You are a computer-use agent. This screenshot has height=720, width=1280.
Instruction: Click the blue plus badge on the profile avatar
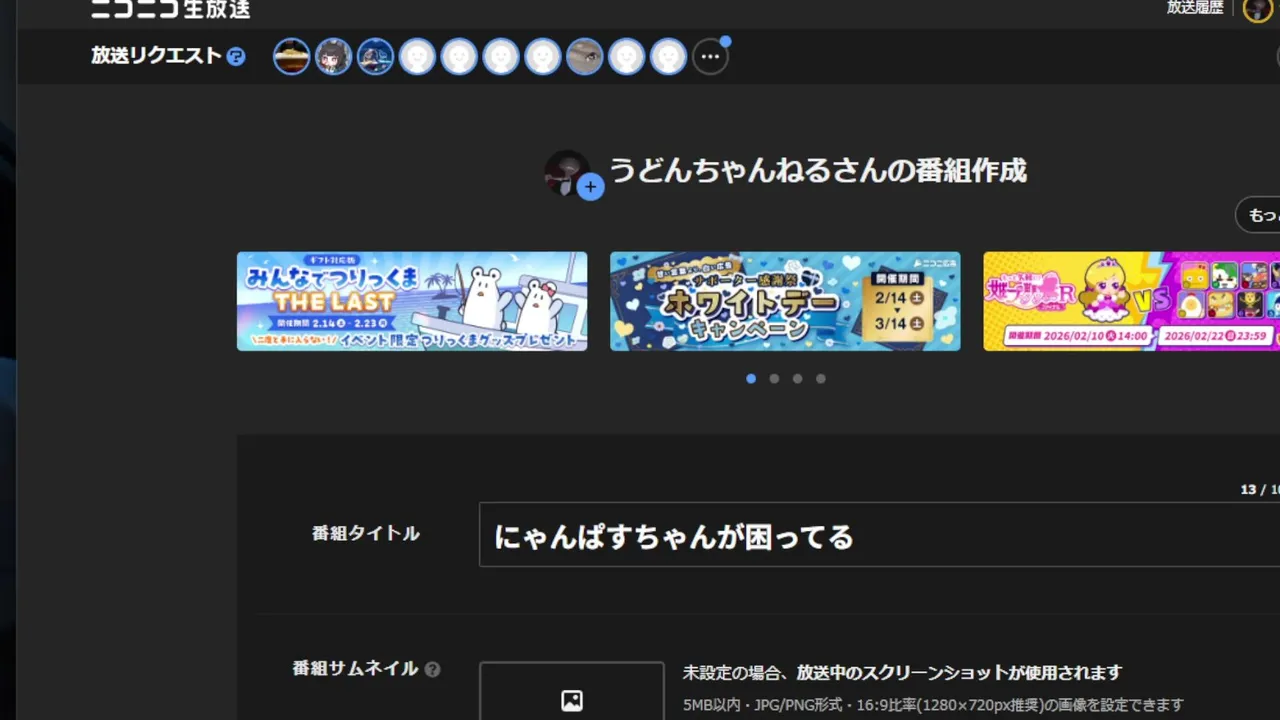[591, 186]
